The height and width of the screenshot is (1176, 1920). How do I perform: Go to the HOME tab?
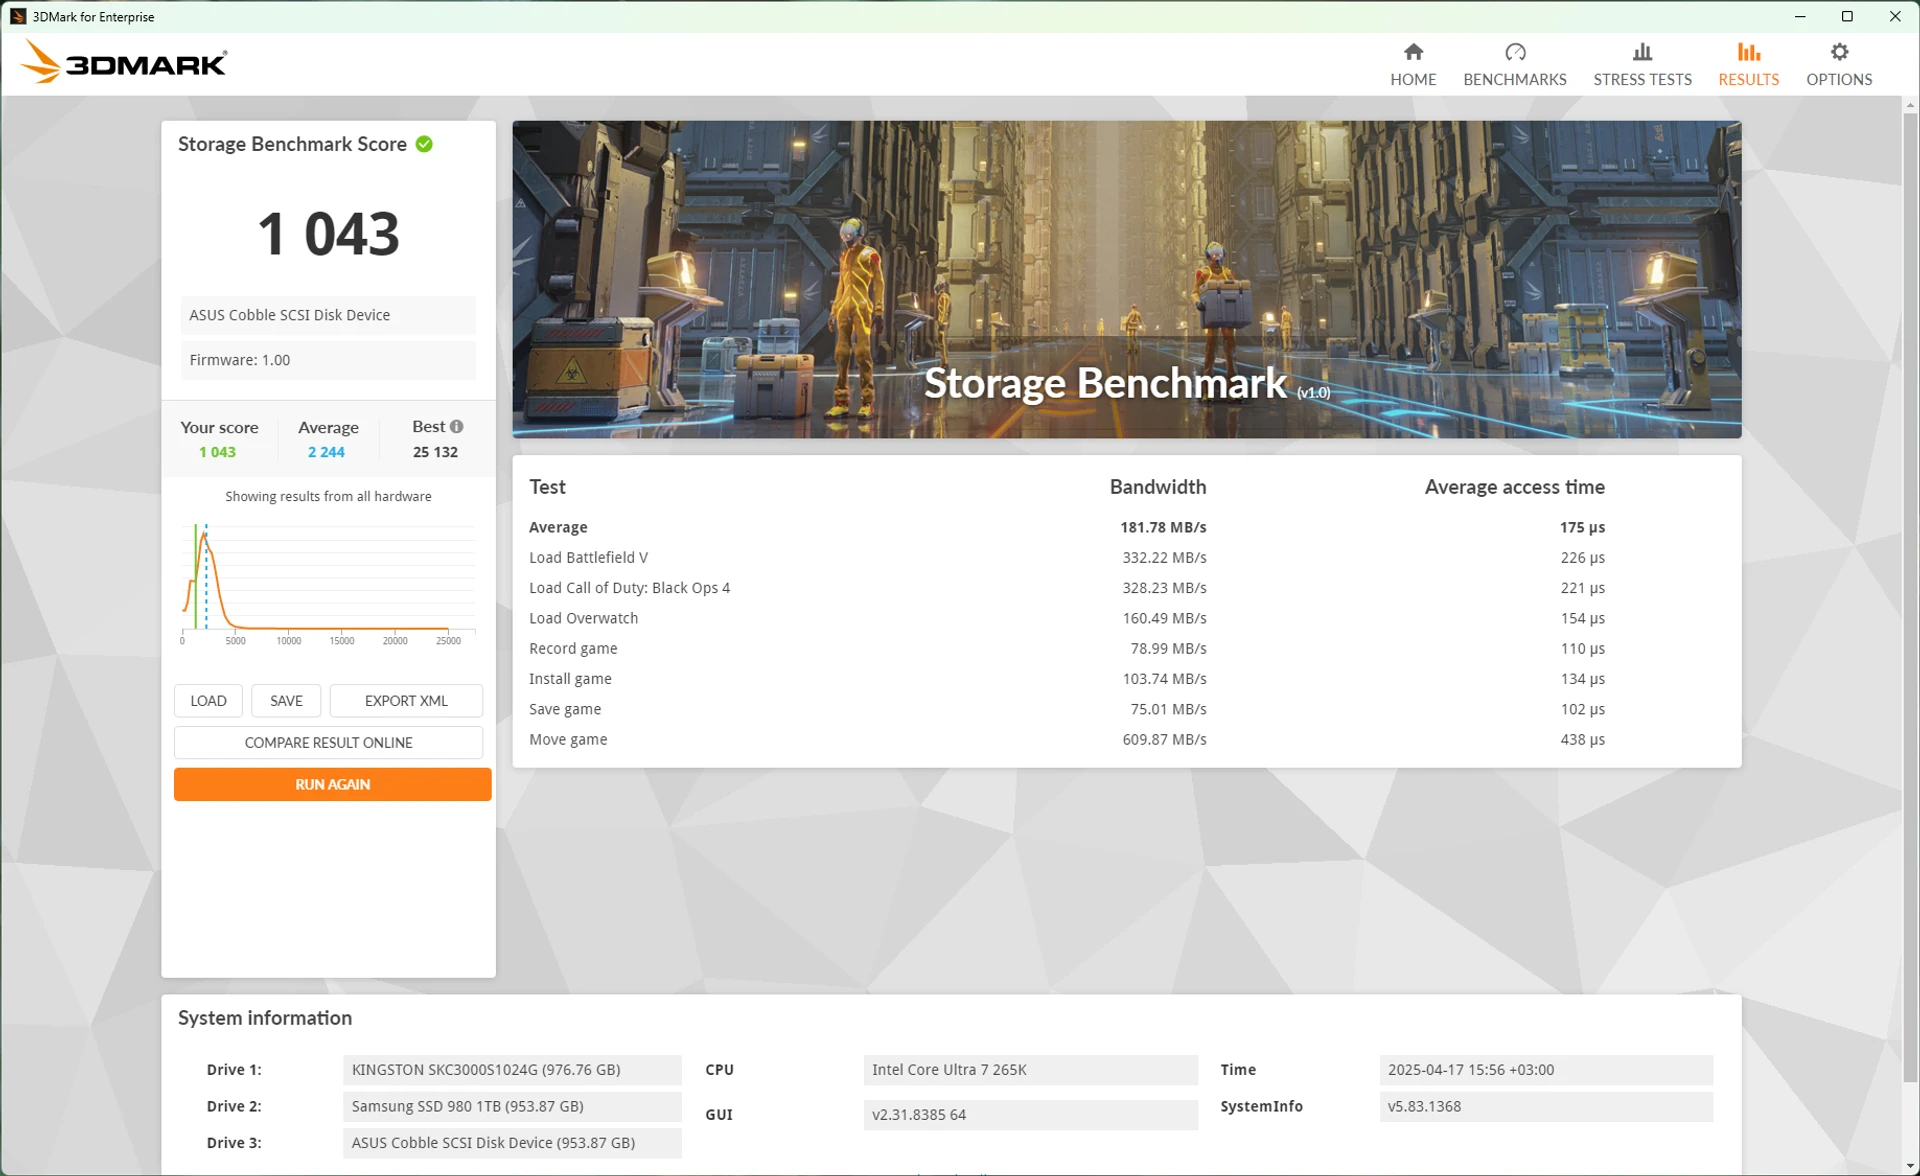[1412, 65]
